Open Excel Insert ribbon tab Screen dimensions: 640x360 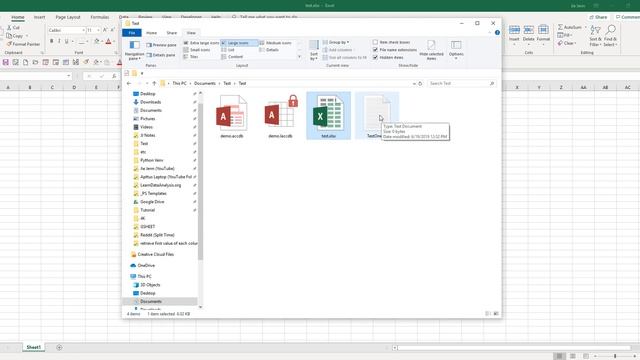point(40,17)
